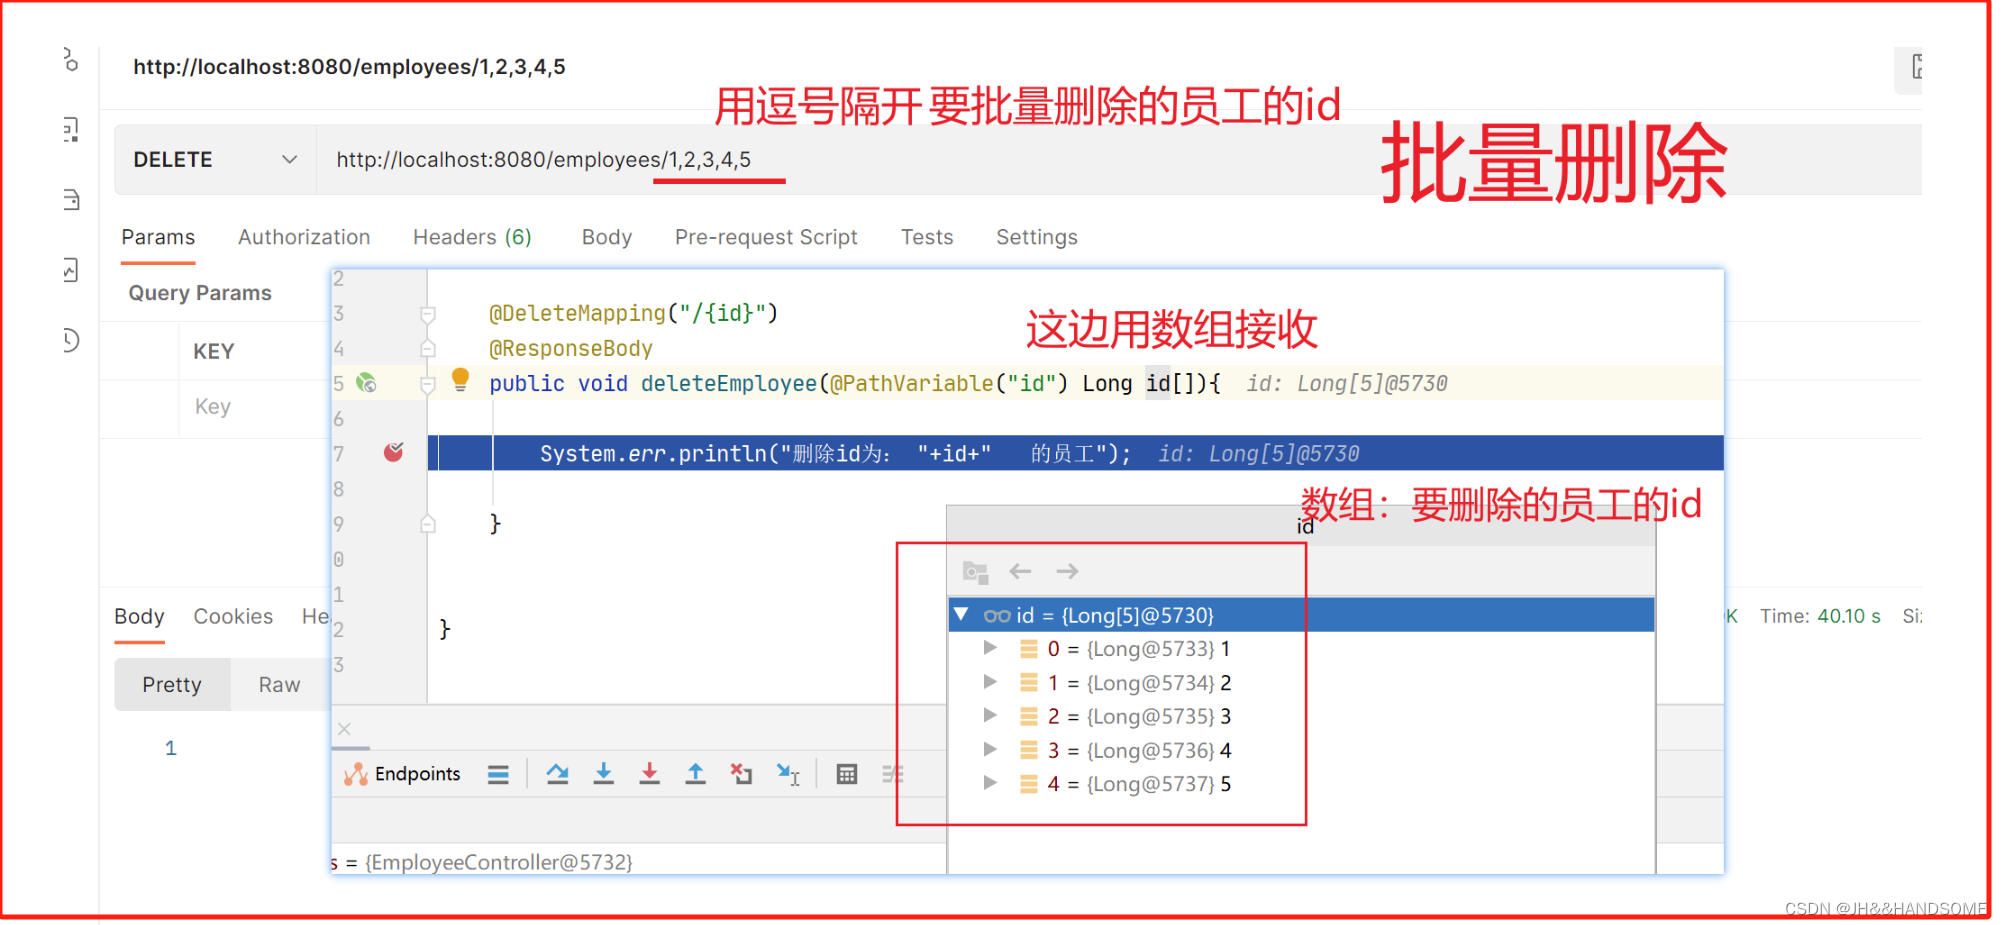The width and height of the screenshot is (2002, 925).
Task: Choose Raw response view
Action: pyautogui.click(x=279, y=685)
